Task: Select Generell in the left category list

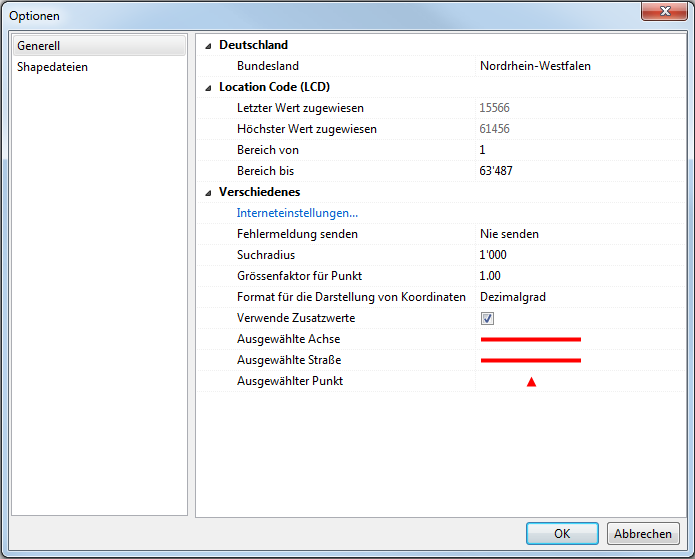Action: 40,46
